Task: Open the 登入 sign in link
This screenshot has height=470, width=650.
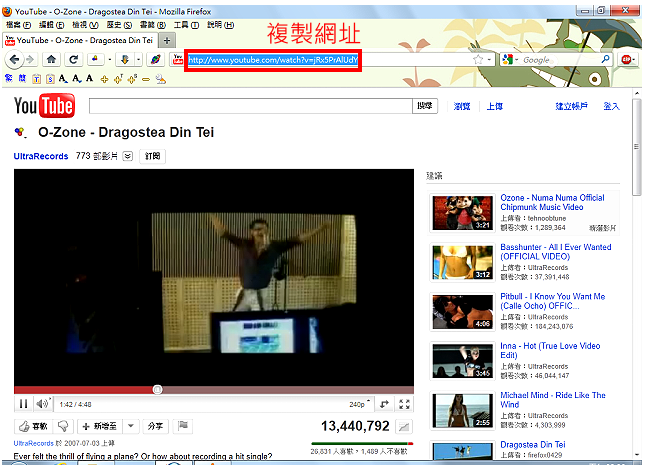Action: pos(611,107)
